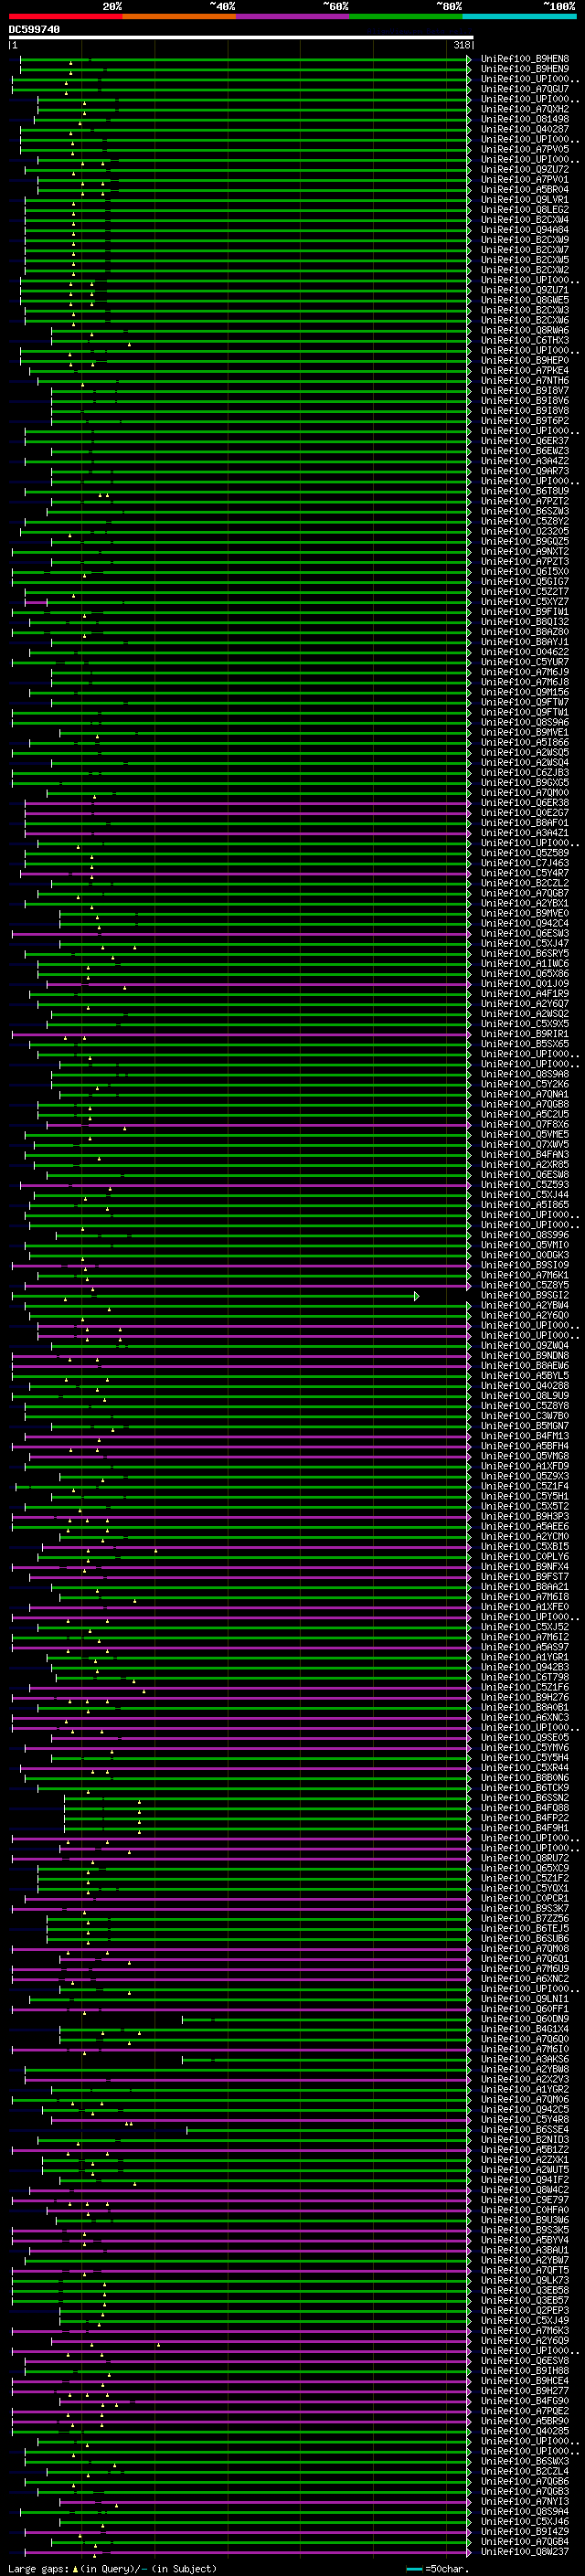Click the UniRef100_A5BR04 label

(525, 189)
